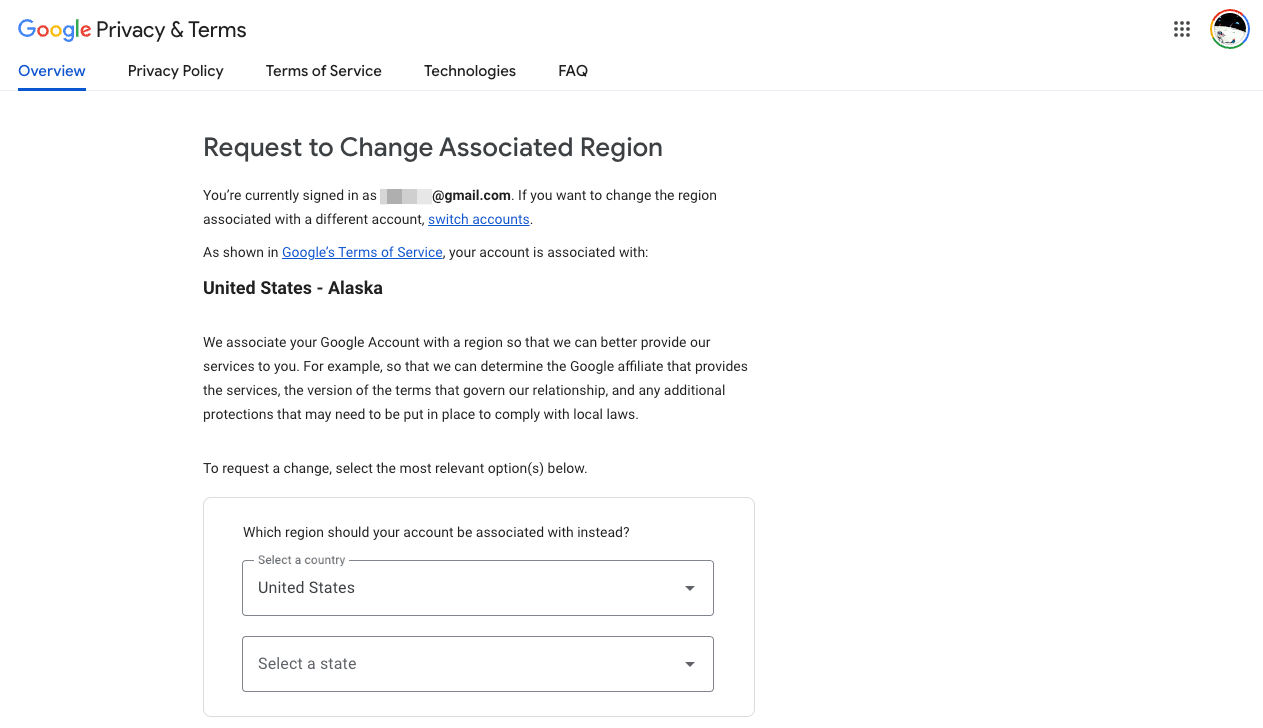Click the signed-in gmail.com email address
The width and height of the screenshot is (1263, 728).
446,196
